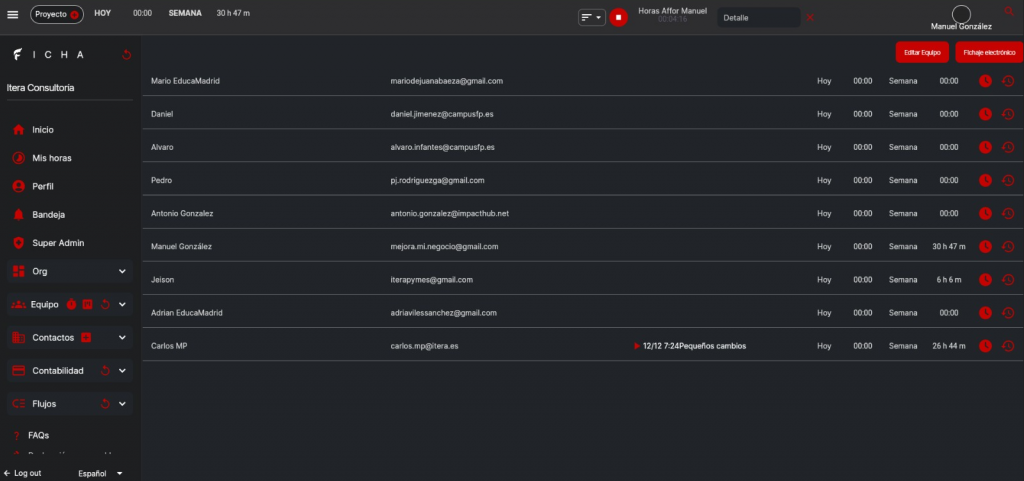The height and width of the screenshot is (481, 1024).
Task: Open the history icon in Carlos MP's row
Action: [1008, 346]
